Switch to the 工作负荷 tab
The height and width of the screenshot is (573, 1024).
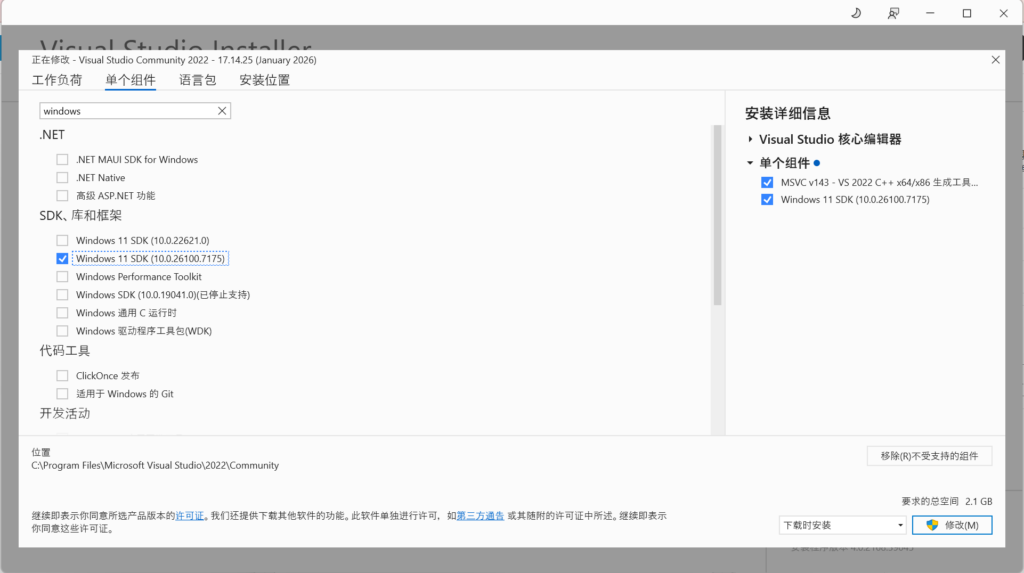point(57,80)
